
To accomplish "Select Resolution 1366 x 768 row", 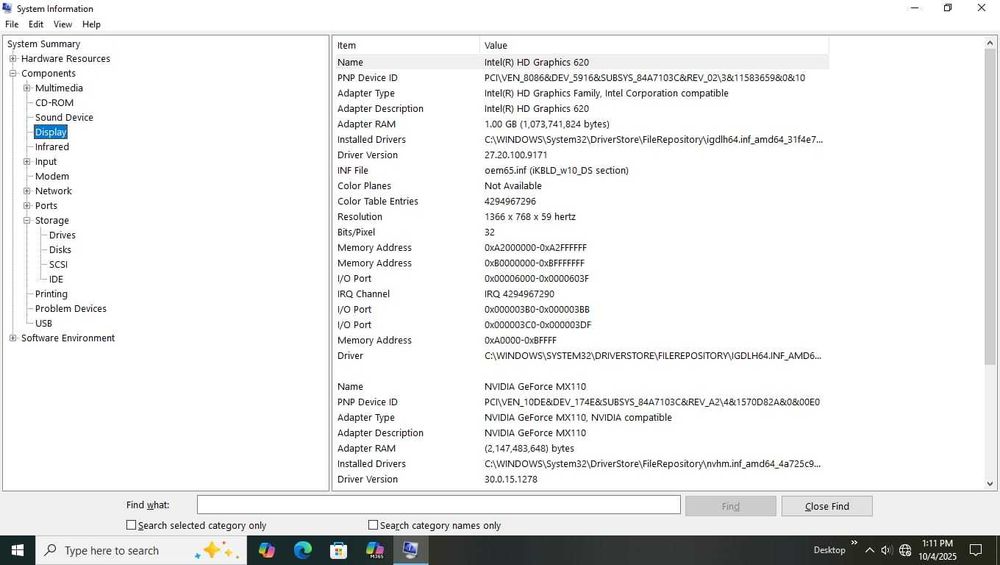I will tap(581, 217).
